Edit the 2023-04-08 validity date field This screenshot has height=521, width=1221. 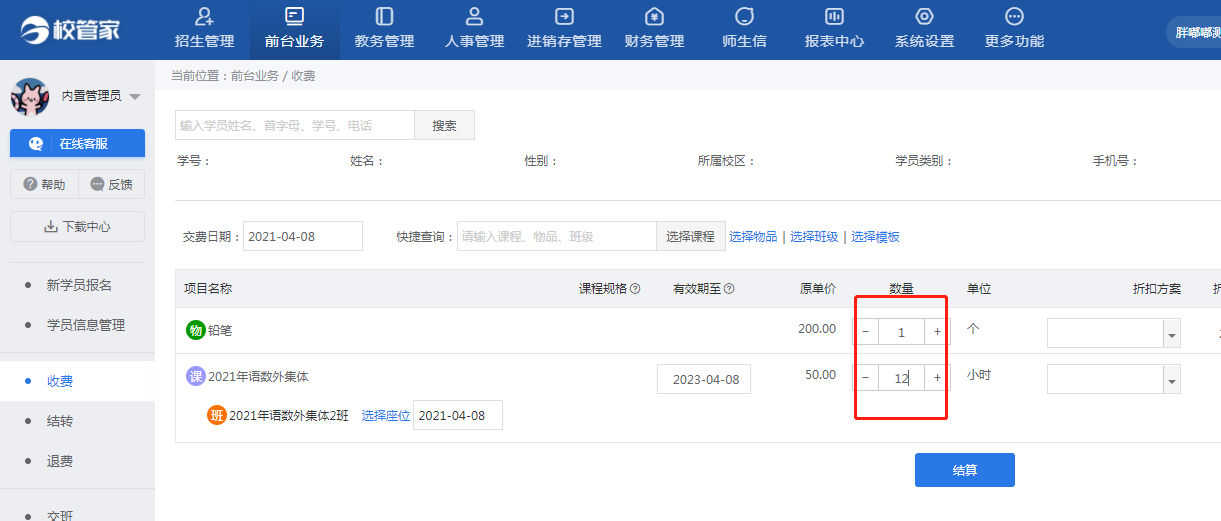coord(703,379)
